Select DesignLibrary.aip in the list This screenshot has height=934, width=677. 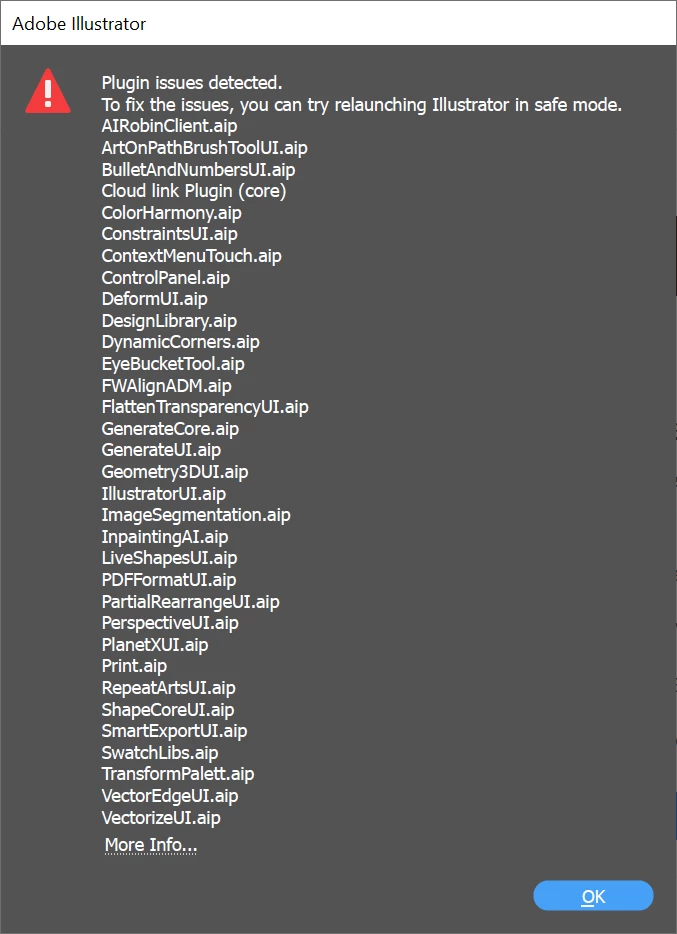170,320
